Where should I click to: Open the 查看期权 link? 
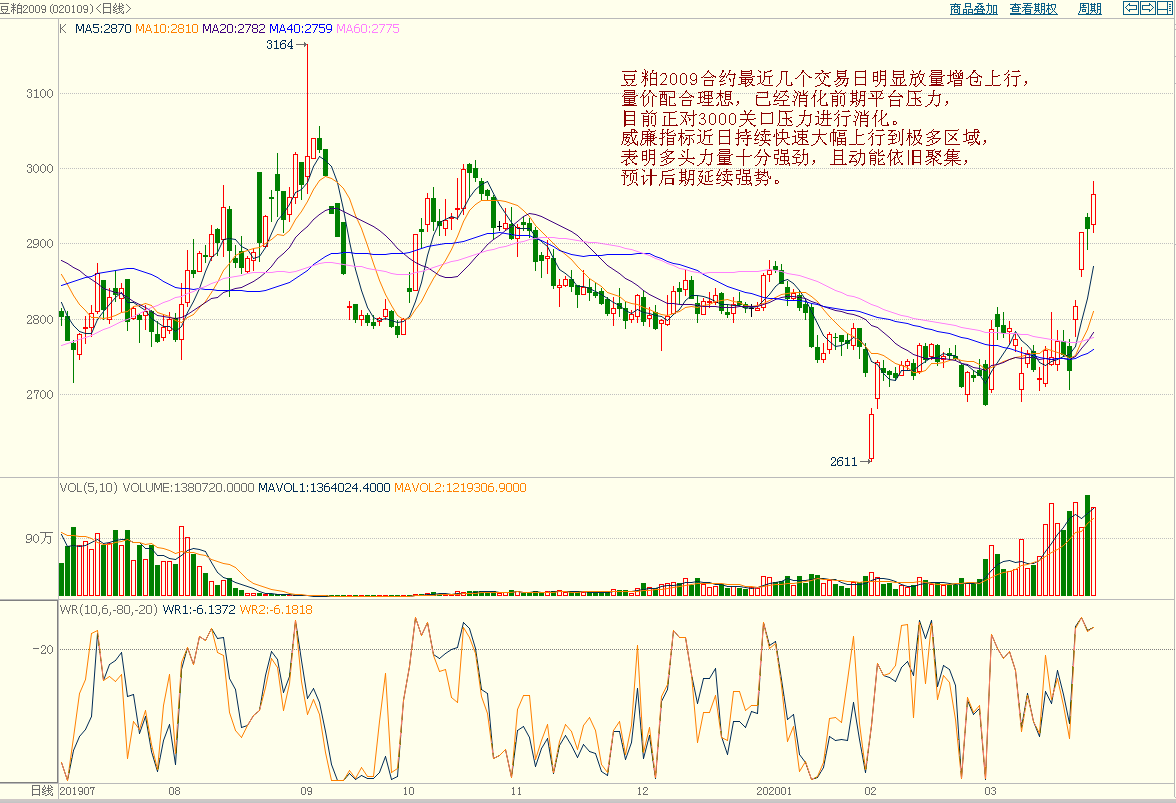[x=1033, y=9]
